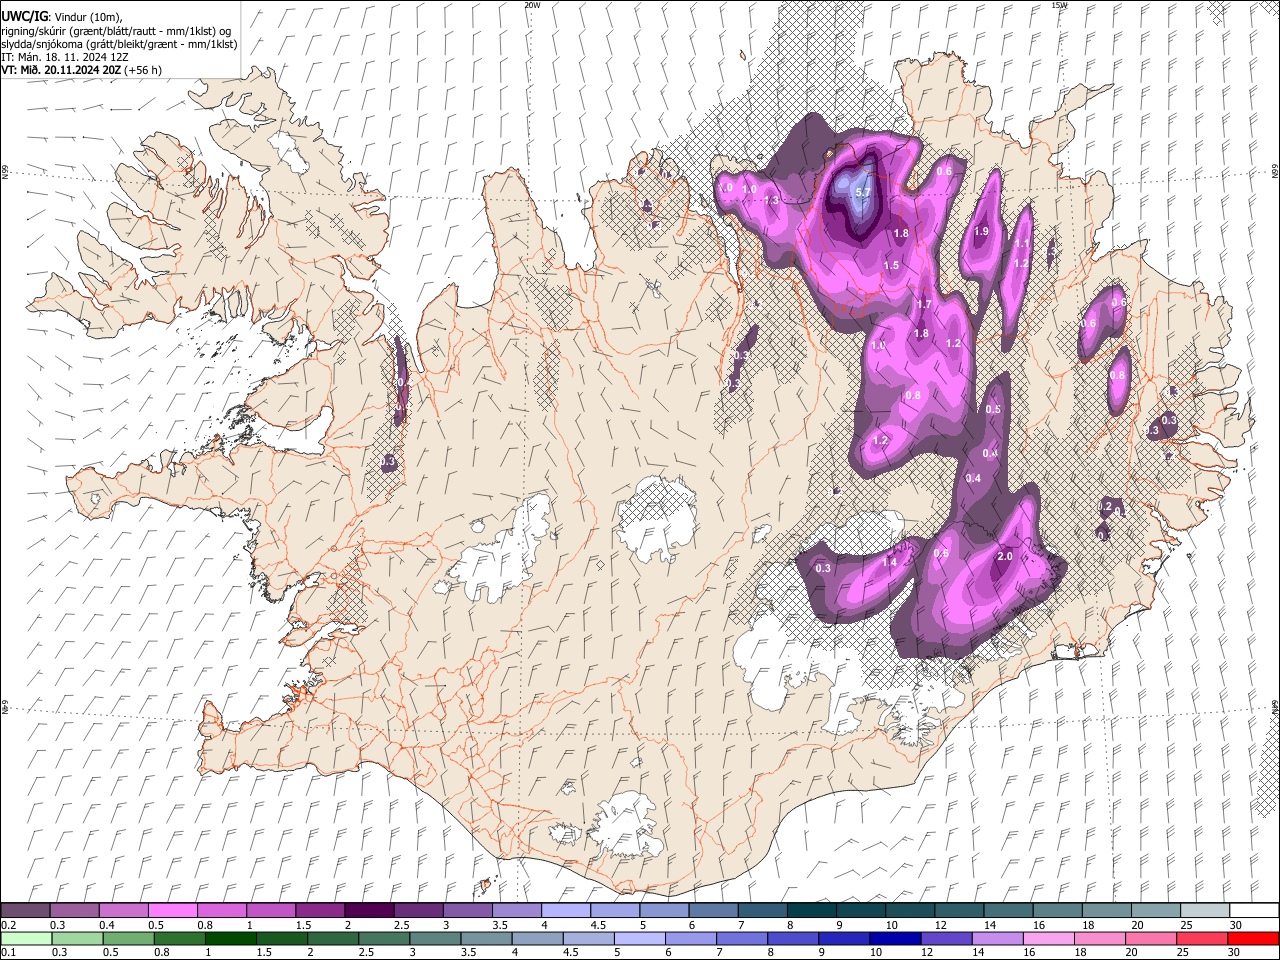Select the 'rigning/skúrir' legend description line

coord(116,30)
